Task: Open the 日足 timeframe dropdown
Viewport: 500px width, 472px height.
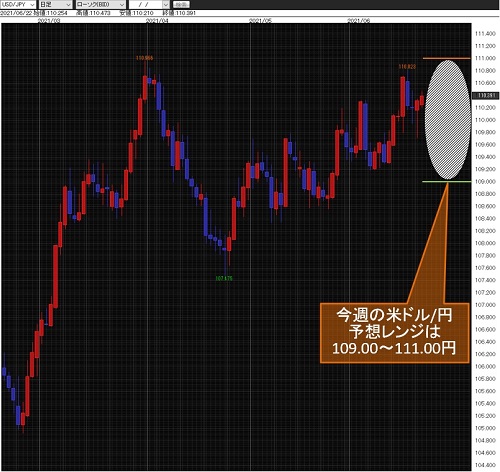Action: click(x=55, y=4)
